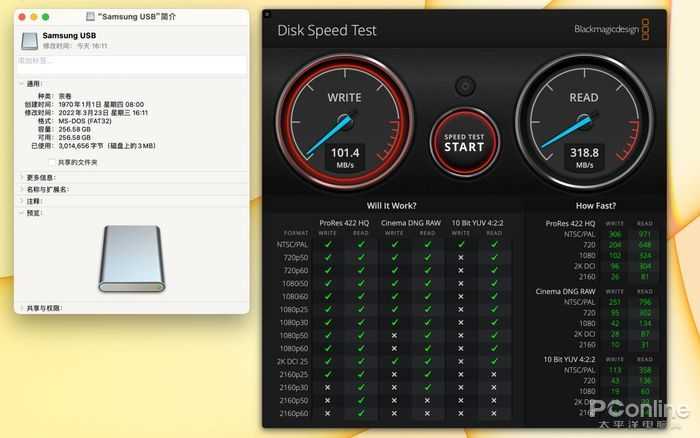
Task: Click the '256.58 GB' capacity value
Action: tap(75, 129)
